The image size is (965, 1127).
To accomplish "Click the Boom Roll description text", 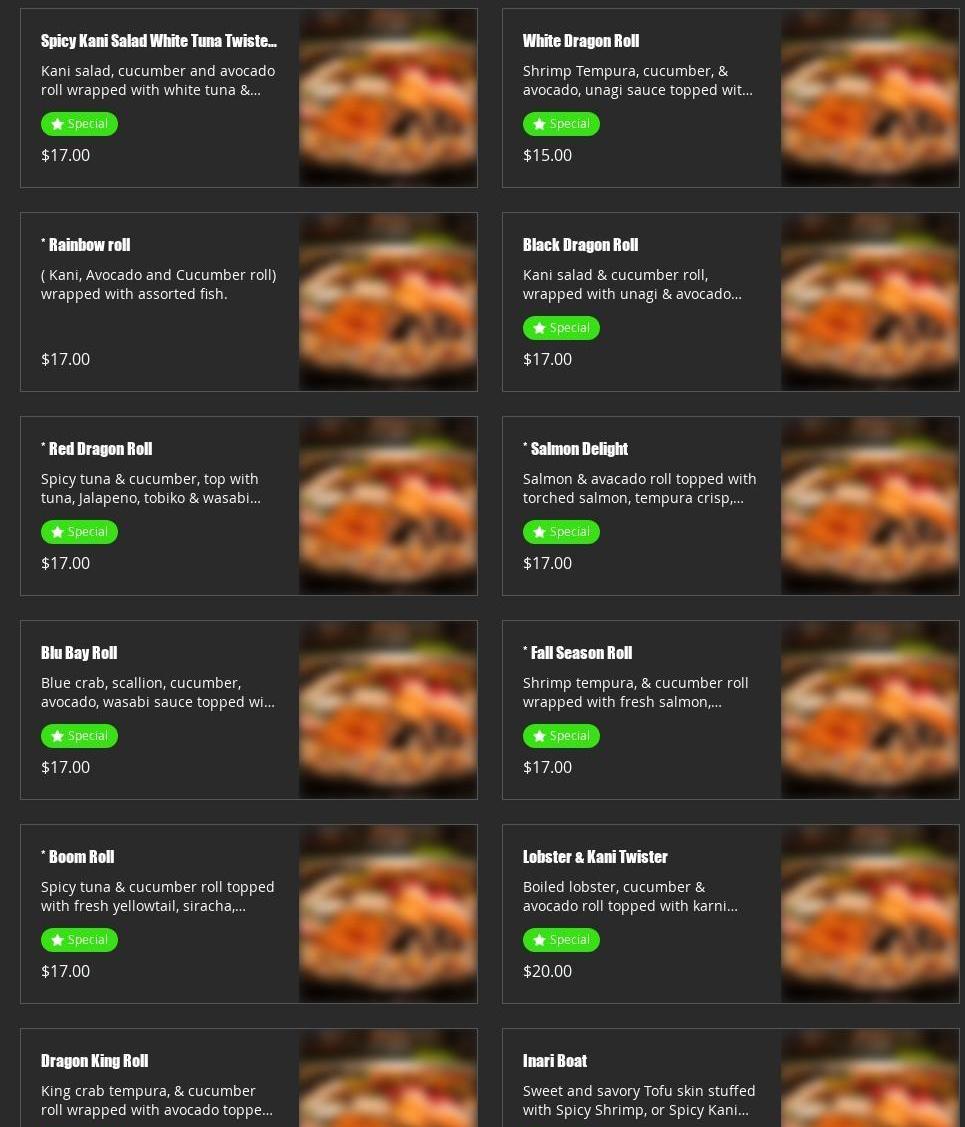I will coord(157,896).
